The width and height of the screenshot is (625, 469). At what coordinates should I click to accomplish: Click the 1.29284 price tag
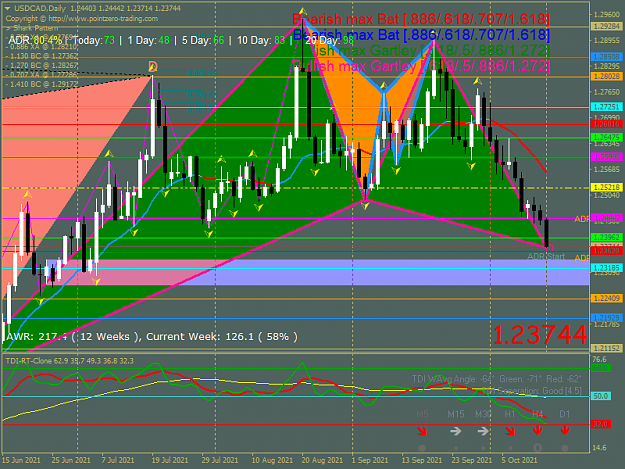[606, 27]
